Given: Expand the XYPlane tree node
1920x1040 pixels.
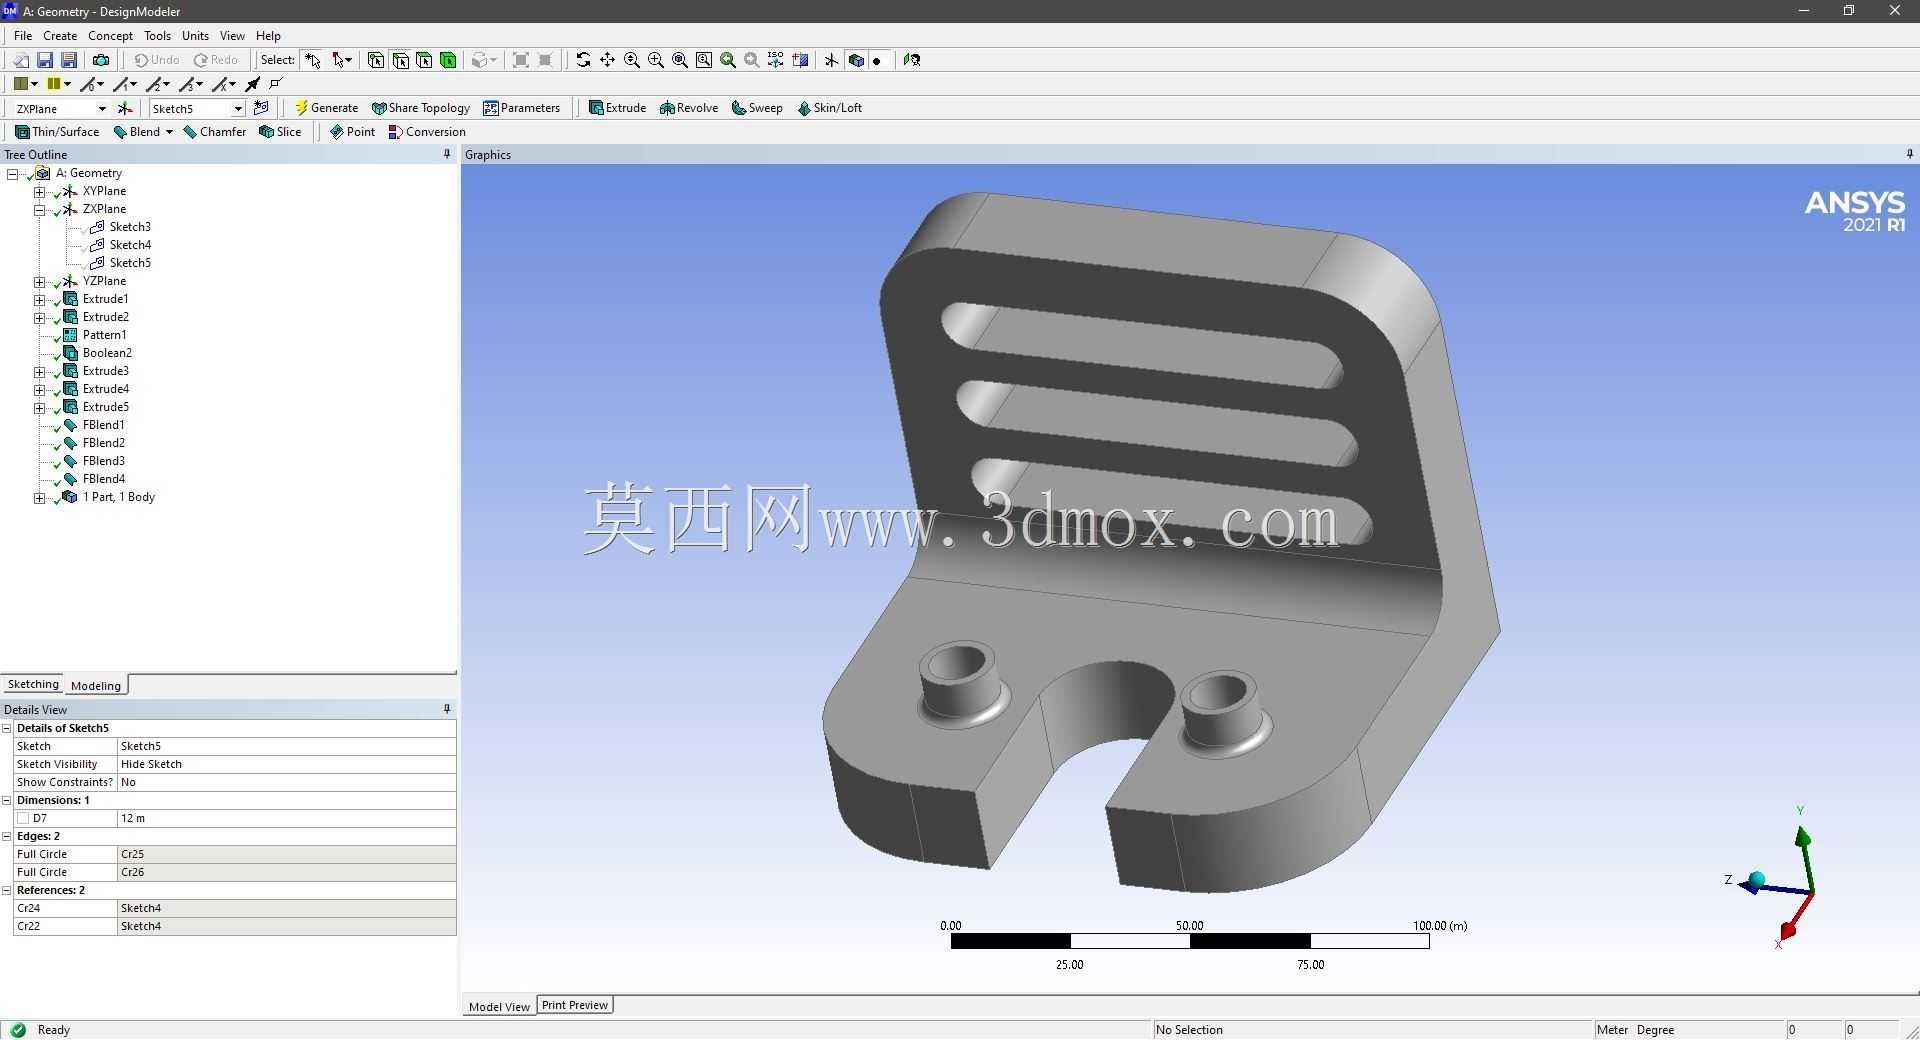Looking at the screenshot, I should click(39, 191).
